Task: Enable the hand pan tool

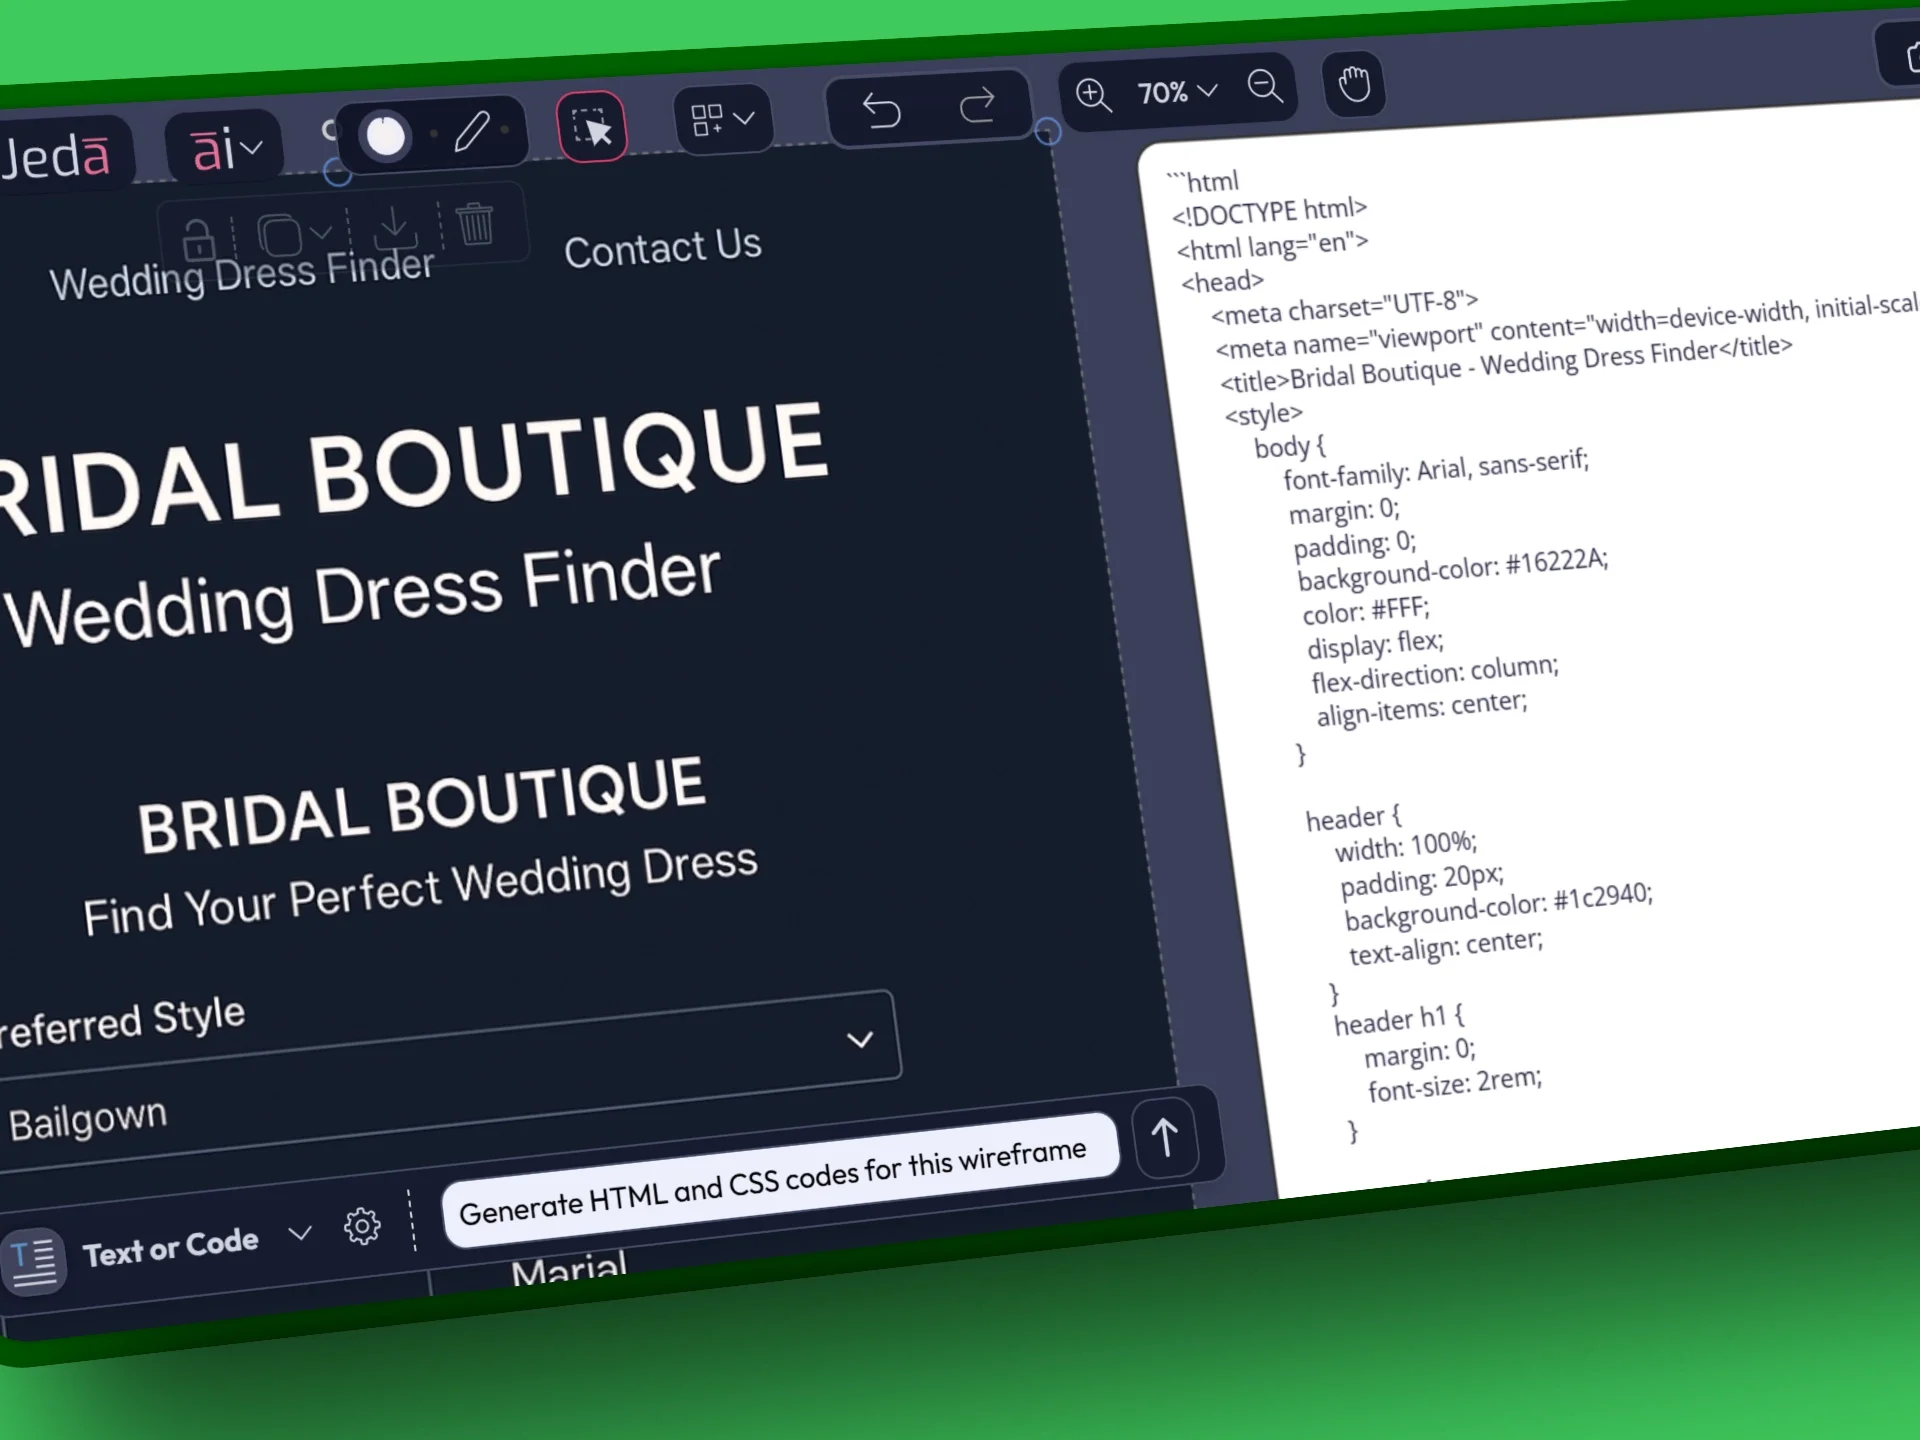Action: [1354, 83]
